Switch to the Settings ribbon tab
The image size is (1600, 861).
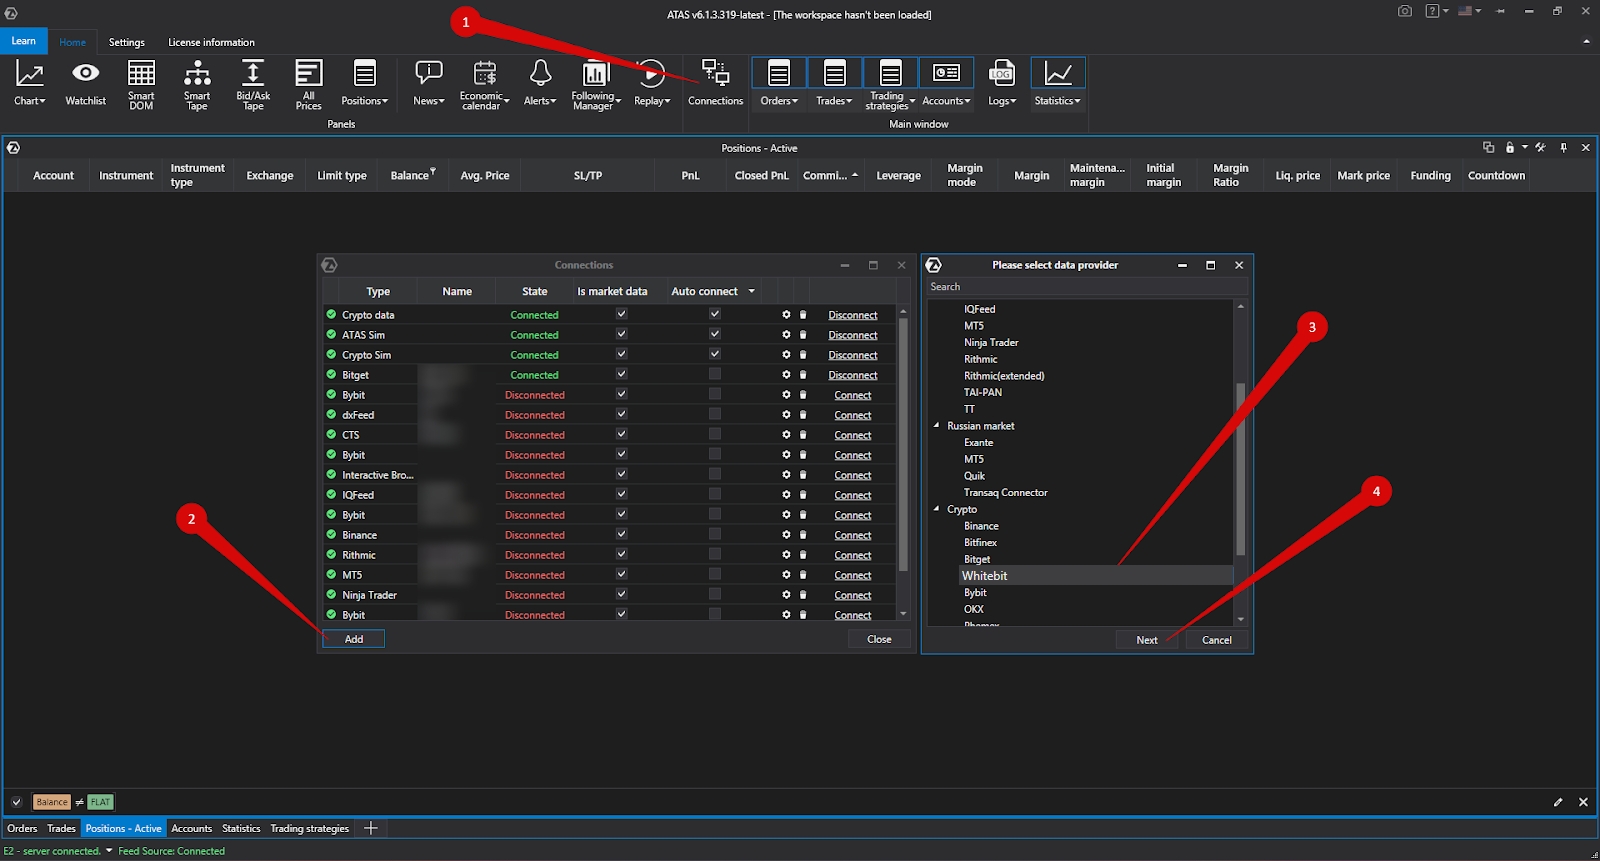(x=126, y=42)
